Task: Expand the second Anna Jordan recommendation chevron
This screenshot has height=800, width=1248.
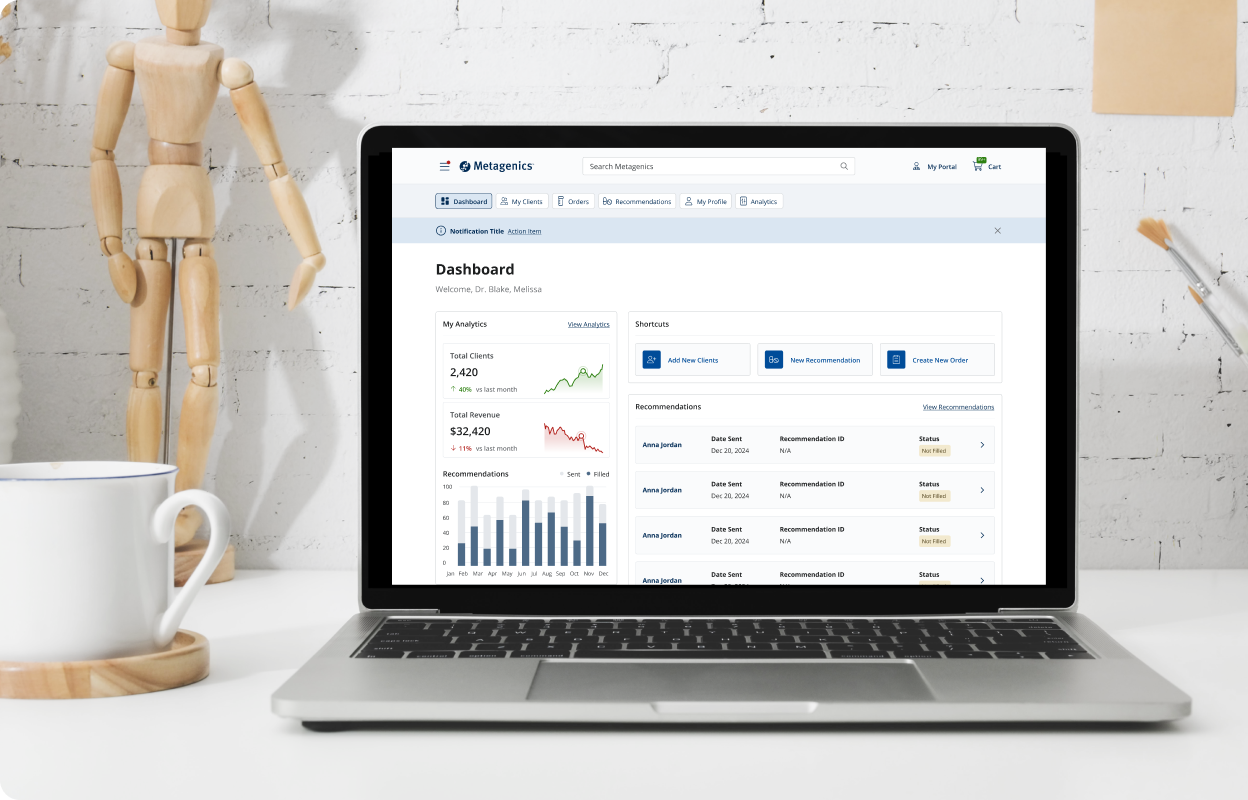Action: pyautogui.click(x=982, y=490)
